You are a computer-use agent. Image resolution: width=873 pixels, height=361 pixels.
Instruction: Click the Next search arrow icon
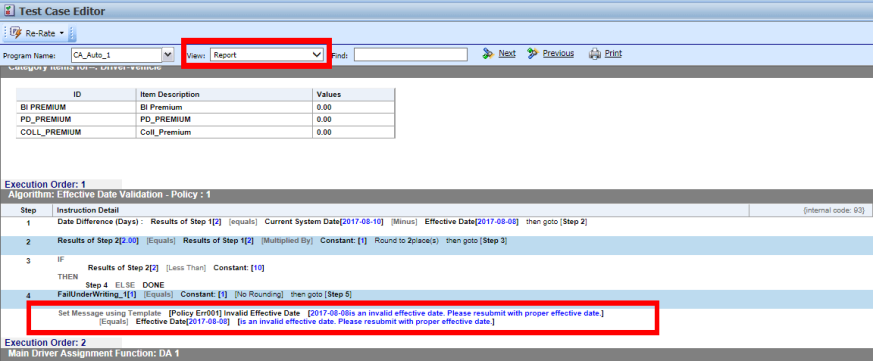pos(488,53)
